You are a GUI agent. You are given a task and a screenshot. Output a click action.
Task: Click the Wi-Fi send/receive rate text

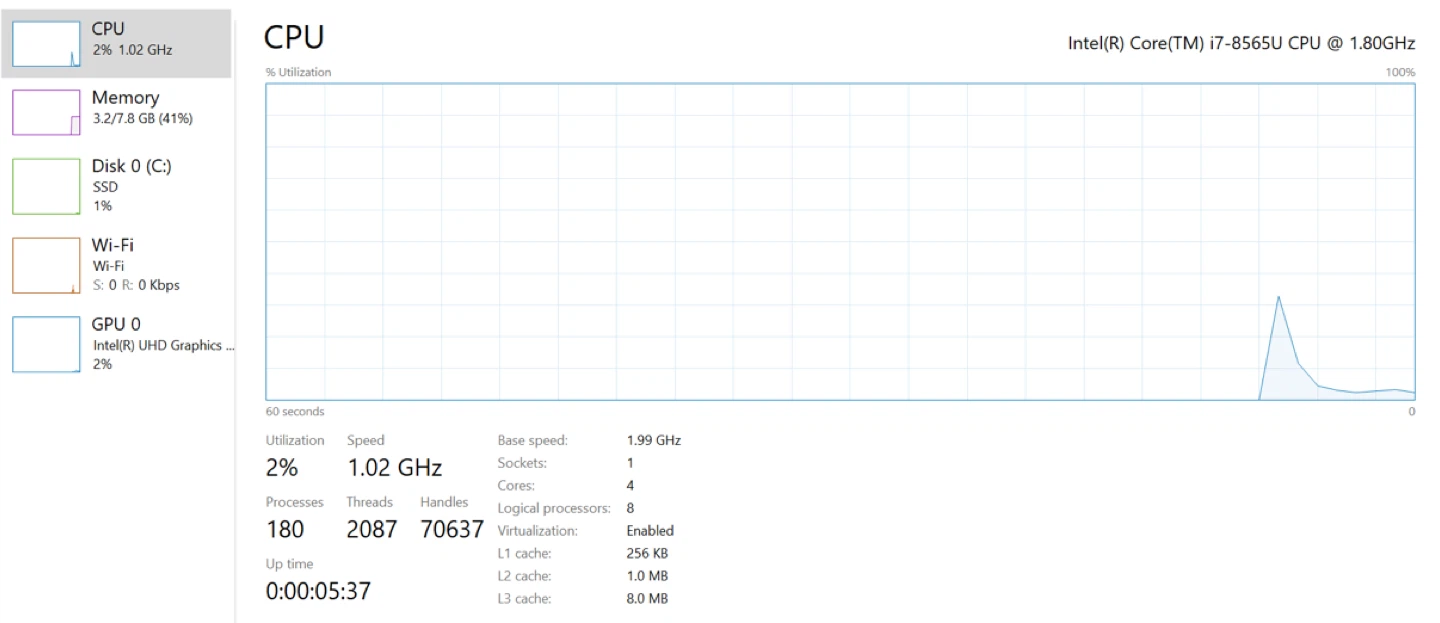coord(136,285)
